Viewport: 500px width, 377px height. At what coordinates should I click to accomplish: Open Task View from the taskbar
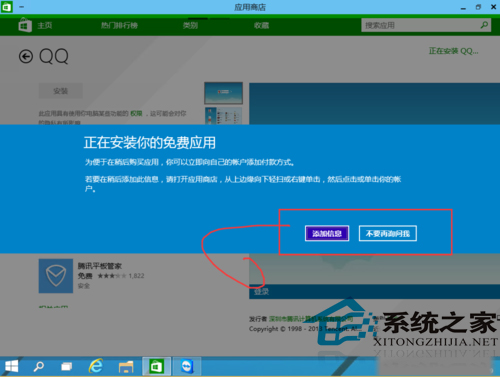(67, 367)
